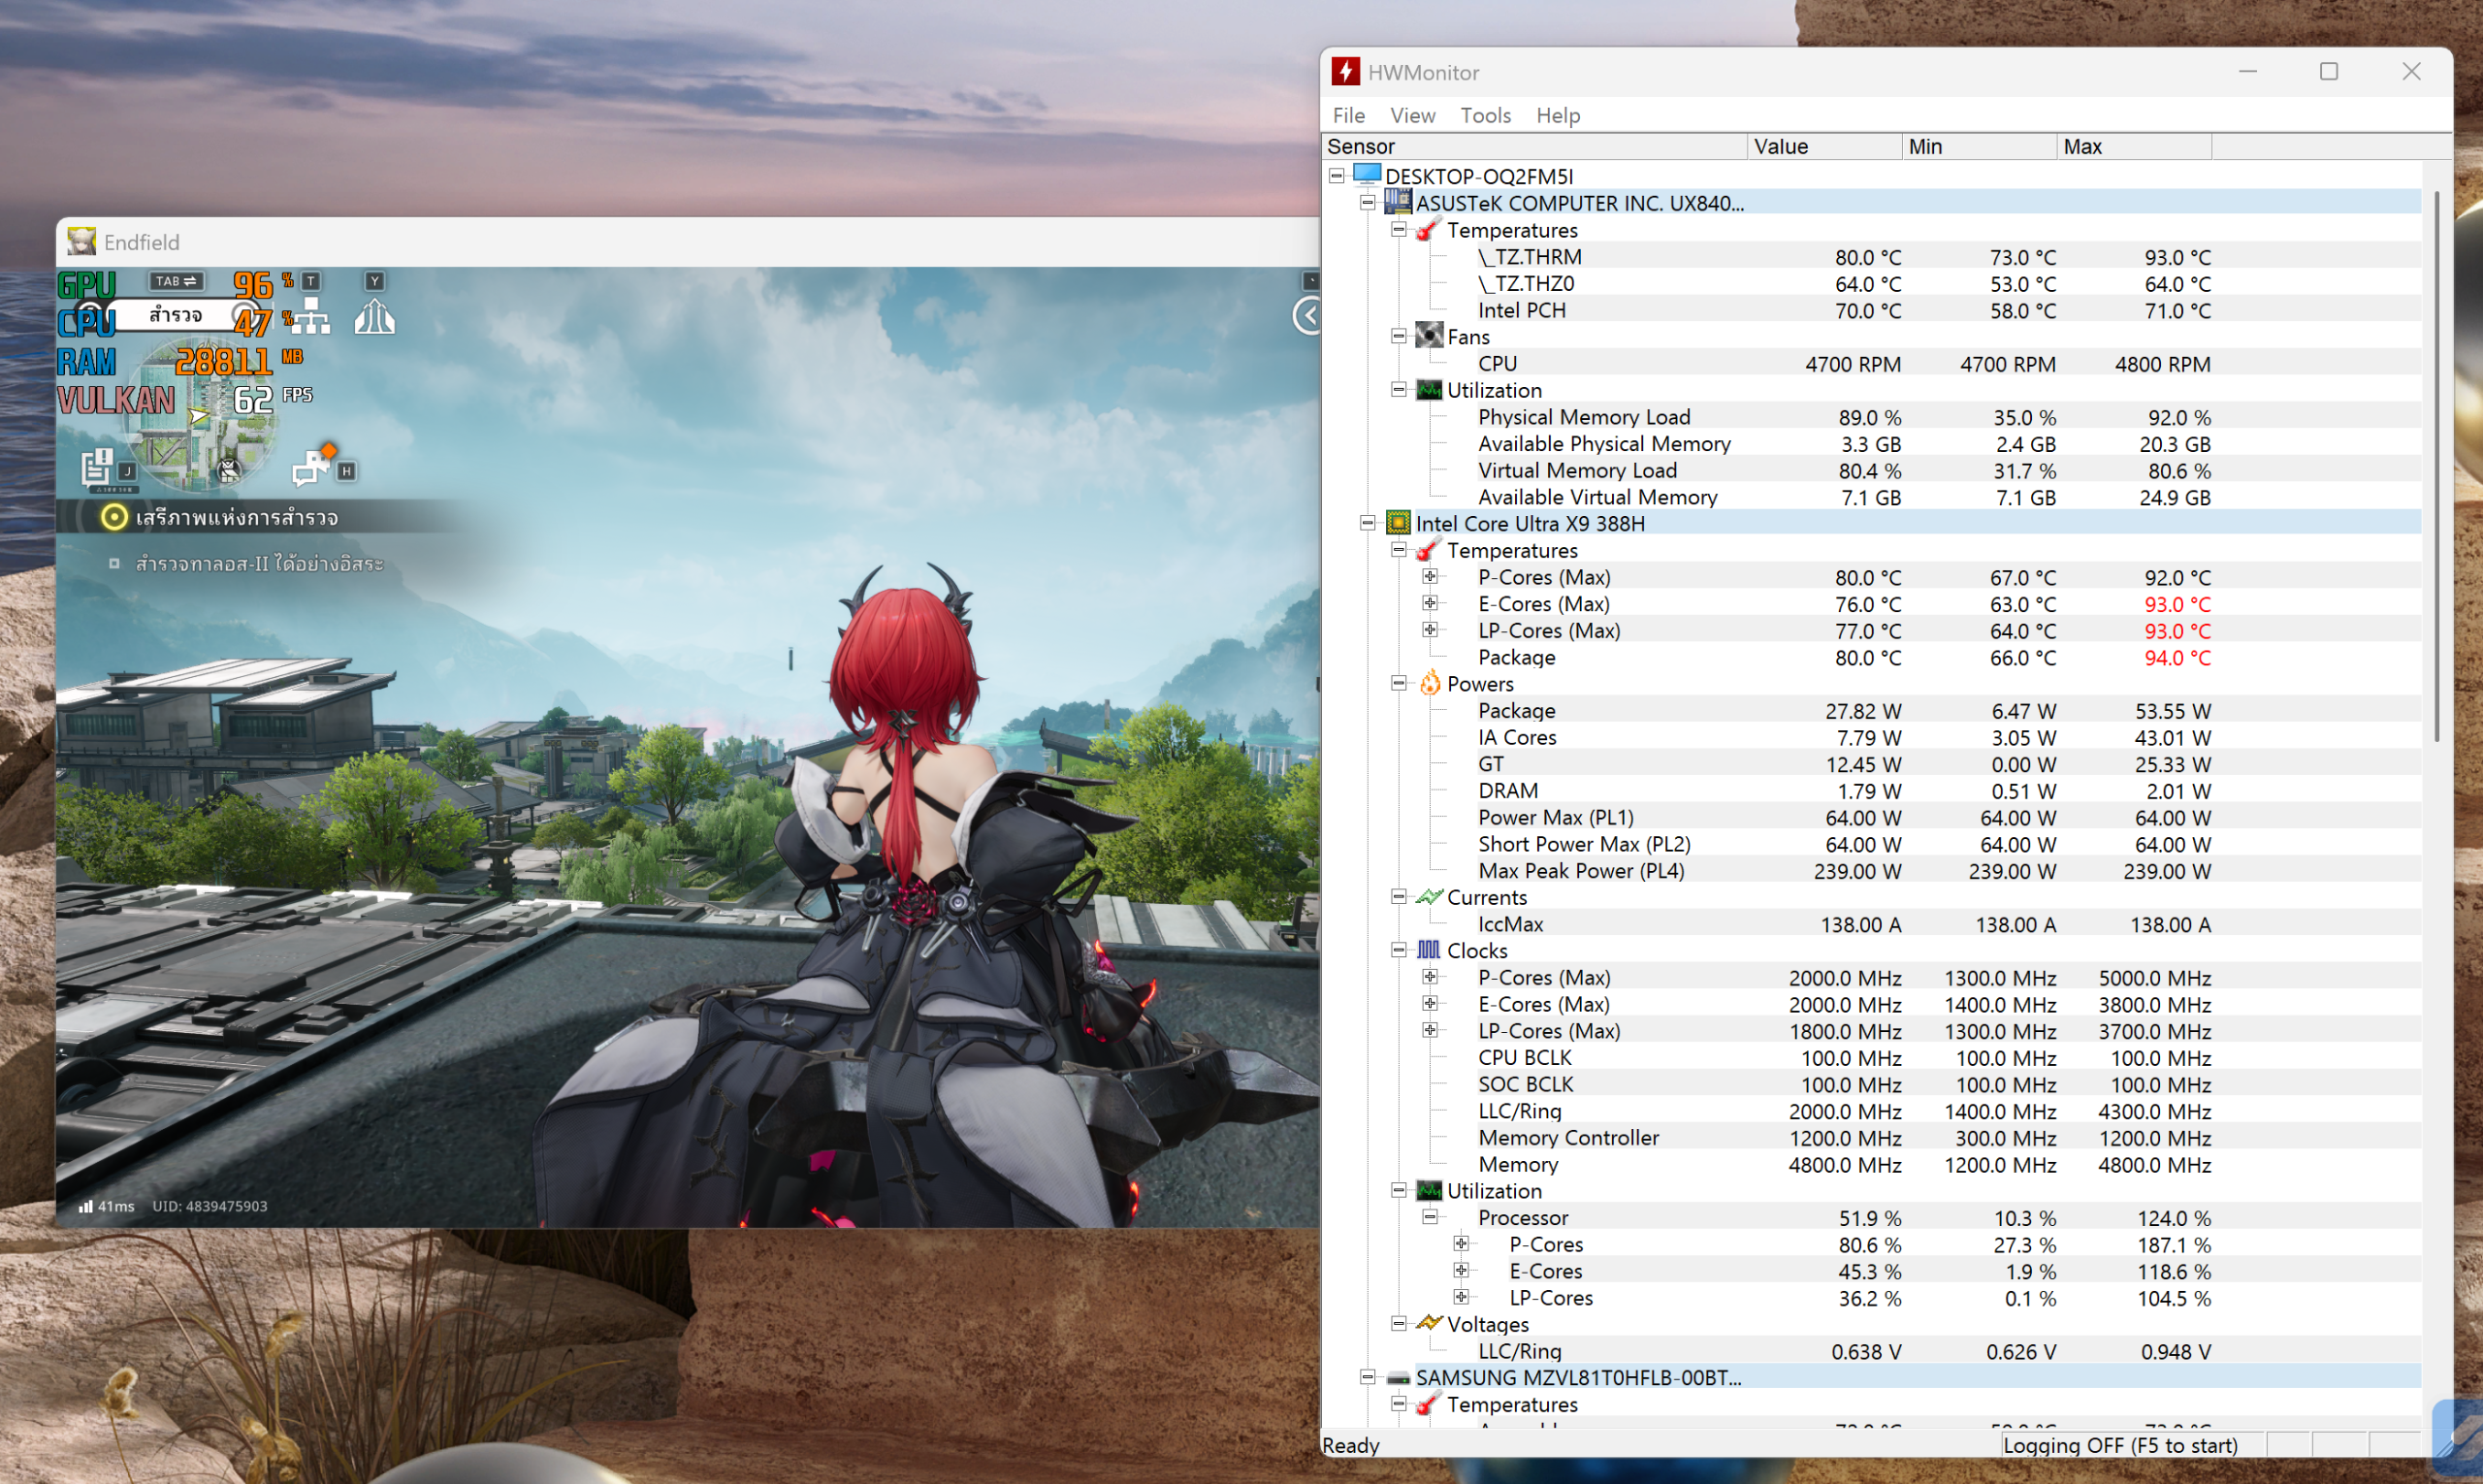The image size is (2483, 1484).
Task: Collapse the Intel Core Ultra X9 388H node
Action: pyautogui.click(x=1367, y=523)
